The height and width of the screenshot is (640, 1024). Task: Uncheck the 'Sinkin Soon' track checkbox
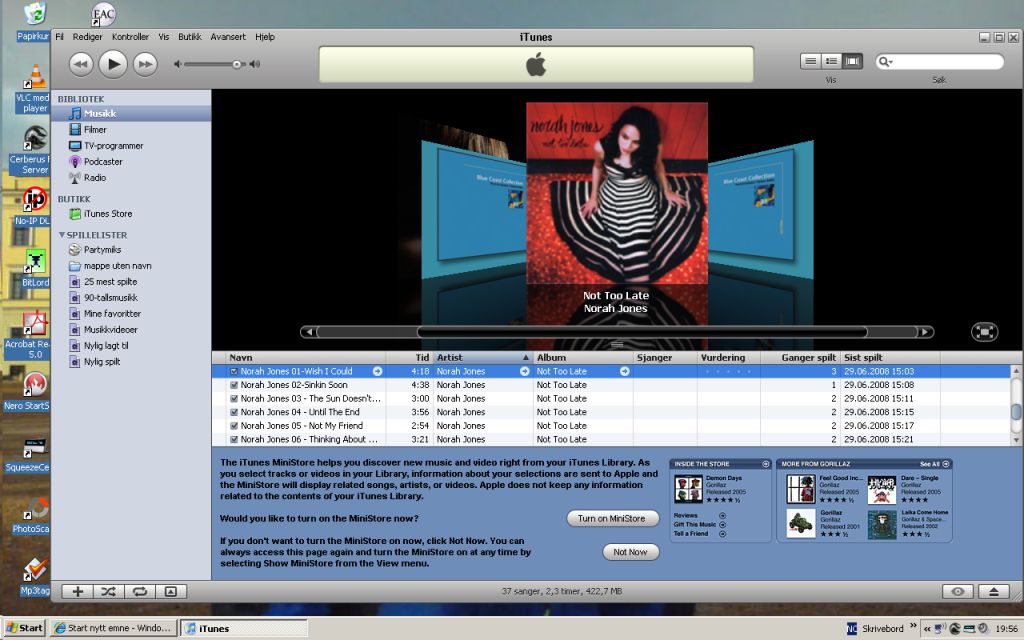(x=234, y=385)
